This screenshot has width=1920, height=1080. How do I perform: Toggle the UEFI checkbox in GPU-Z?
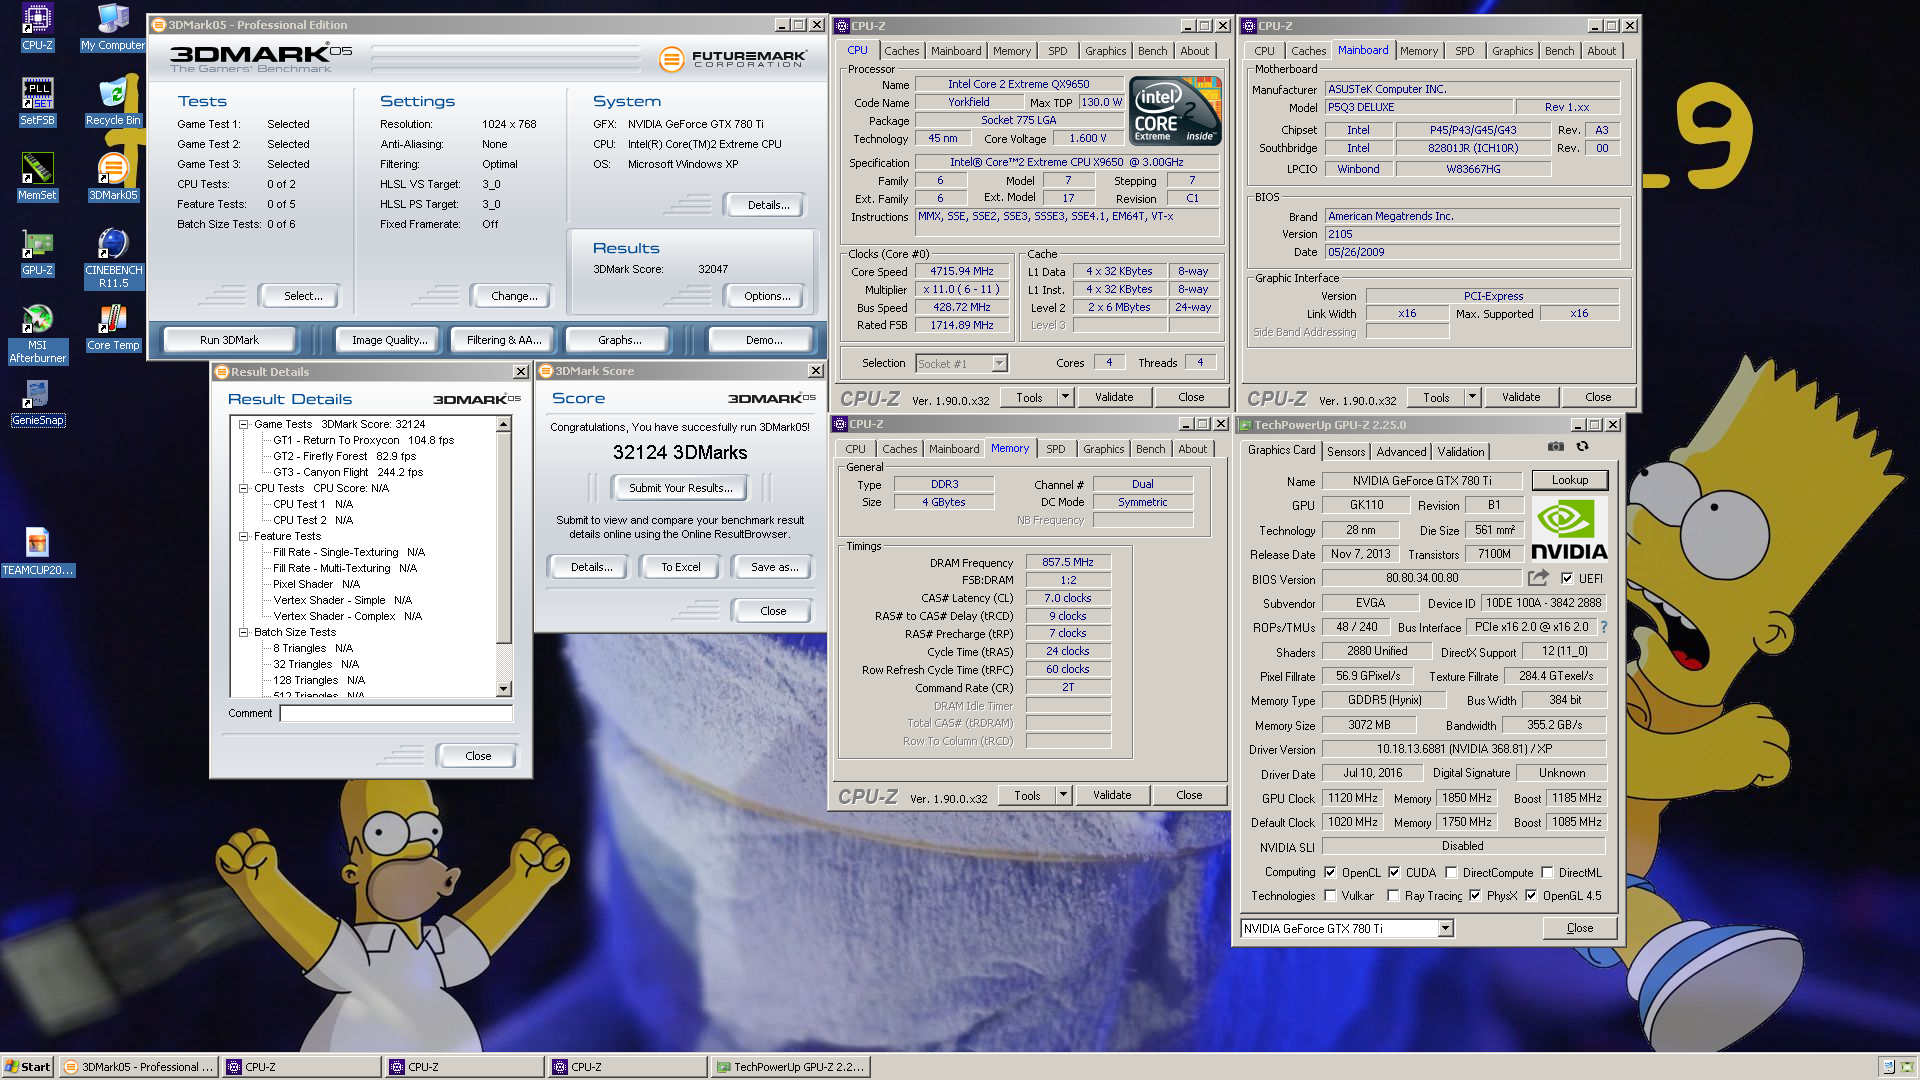click(1567, 578)
